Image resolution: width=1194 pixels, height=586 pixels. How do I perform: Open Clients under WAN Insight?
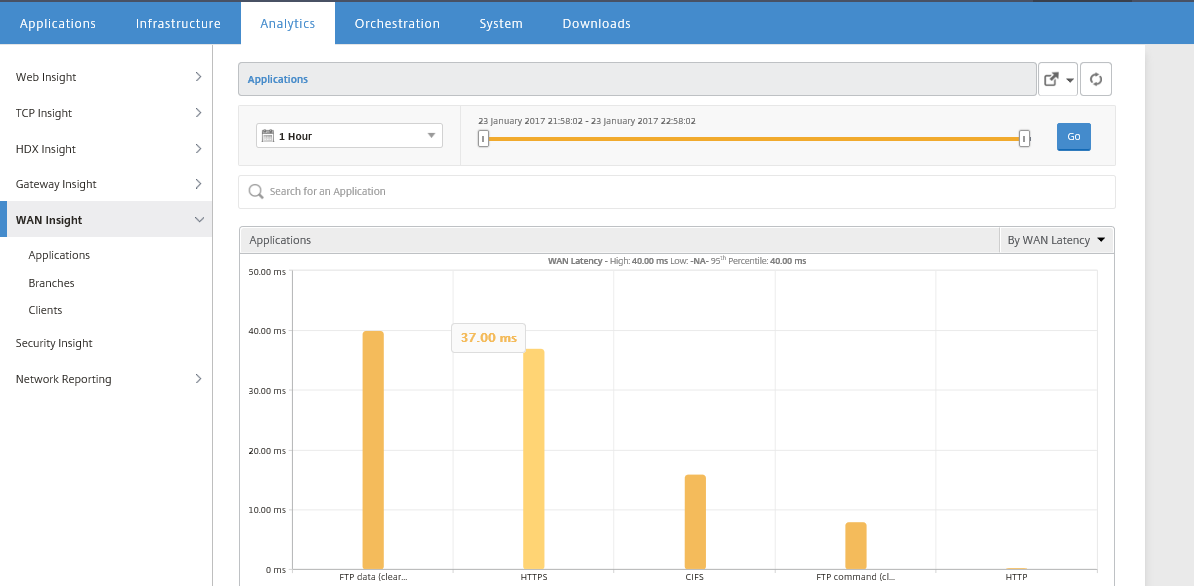46,311
